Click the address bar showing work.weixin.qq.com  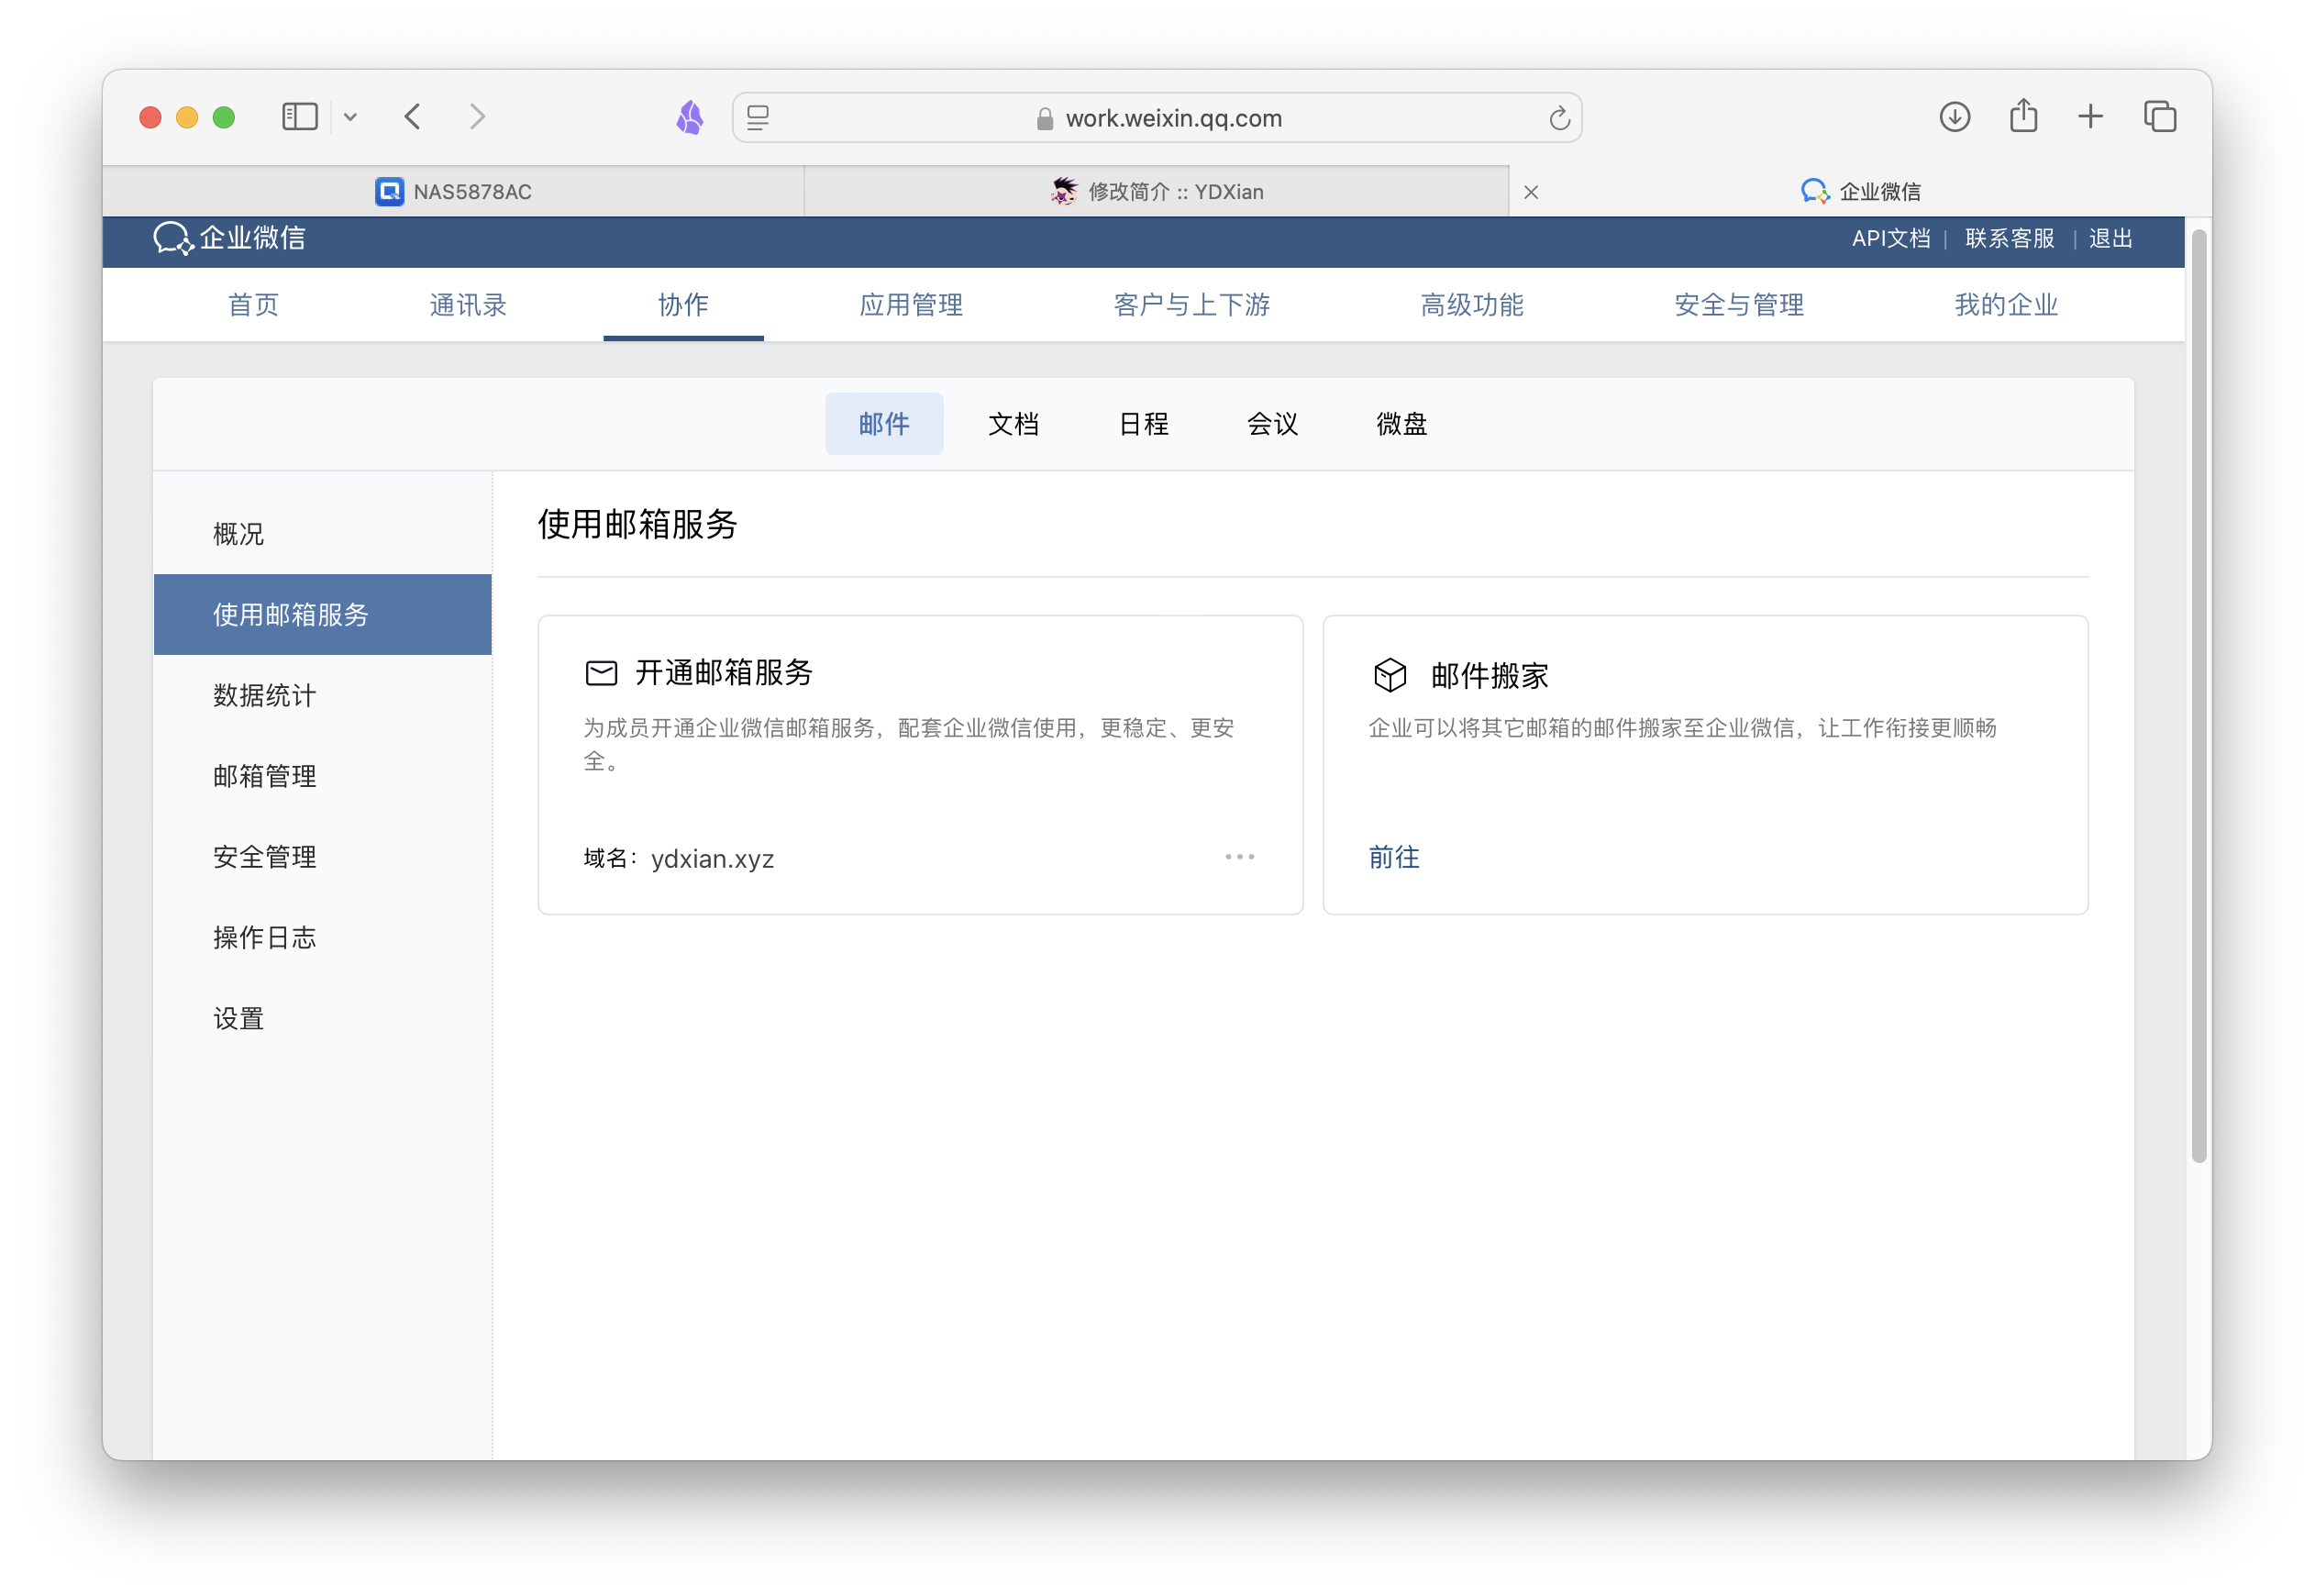point(1157,118)
